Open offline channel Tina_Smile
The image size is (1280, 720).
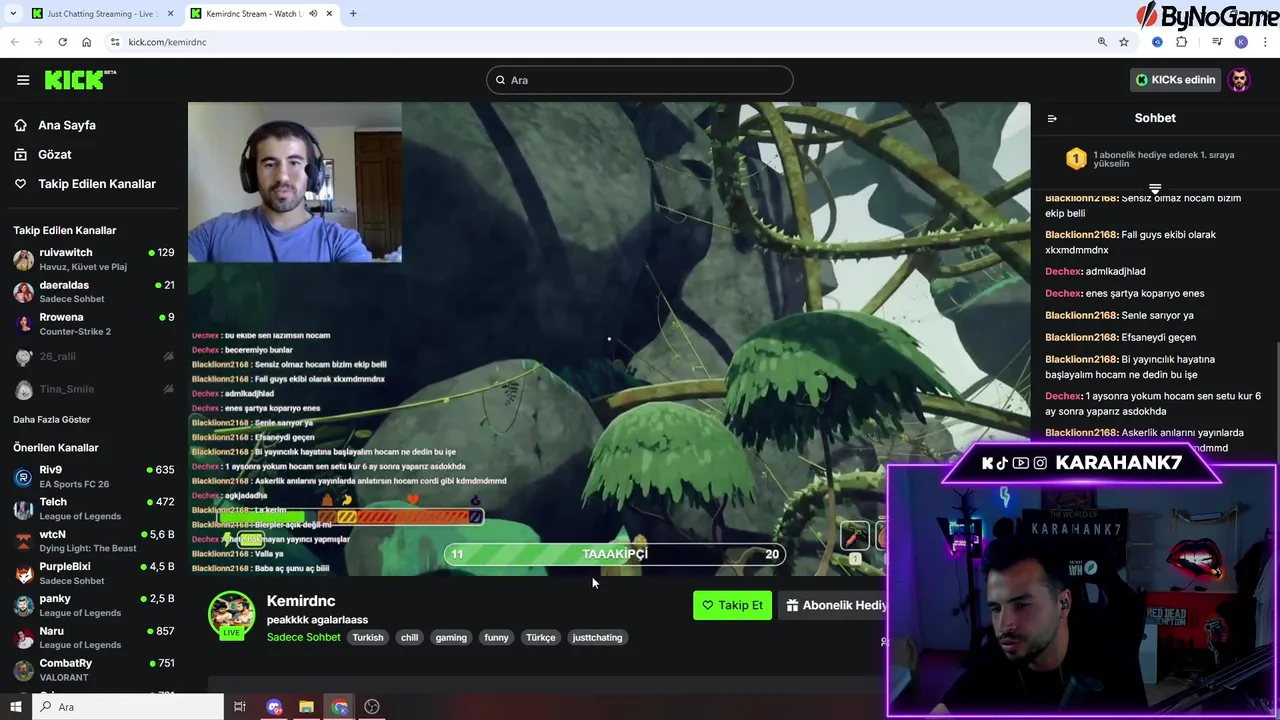tap(94, 389)
